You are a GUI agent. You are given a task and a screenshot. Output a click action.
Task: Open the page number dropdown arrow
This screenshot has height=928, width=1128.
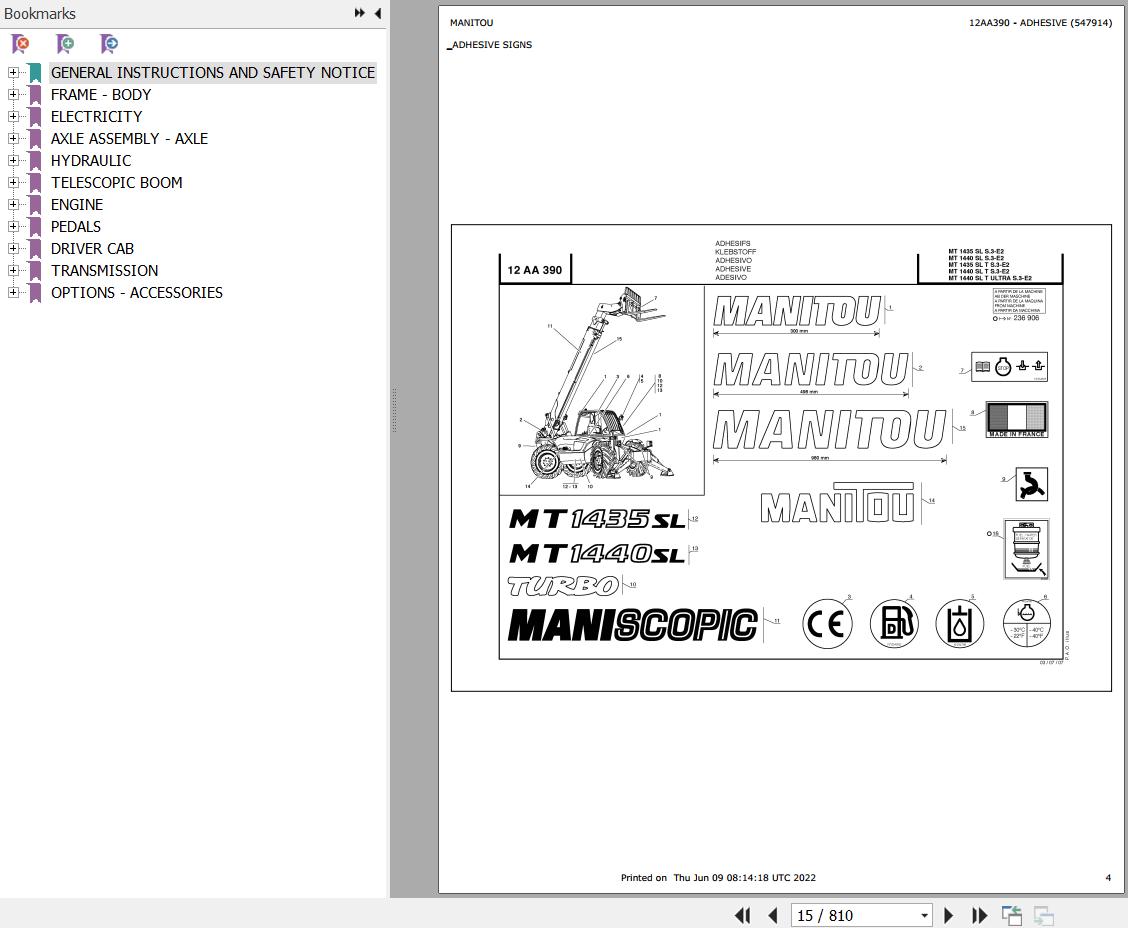tap(924, 916)
